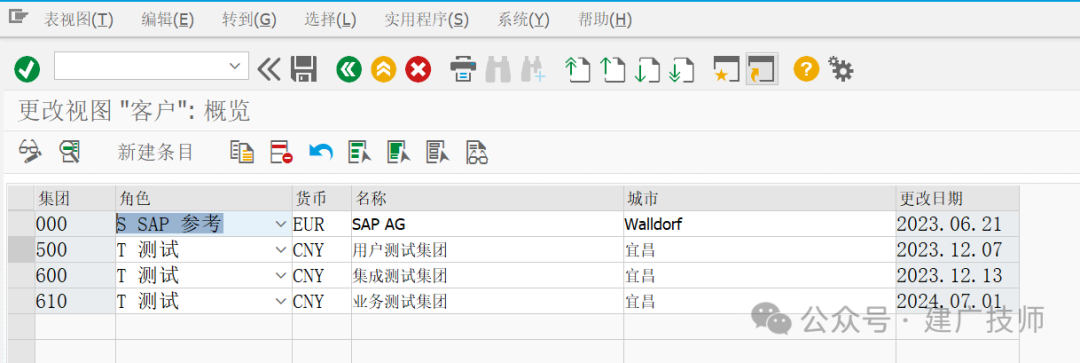Screen dimensions: 1080x363
Task: Click the blue Undo change icon
Action: tap(320, 151)
